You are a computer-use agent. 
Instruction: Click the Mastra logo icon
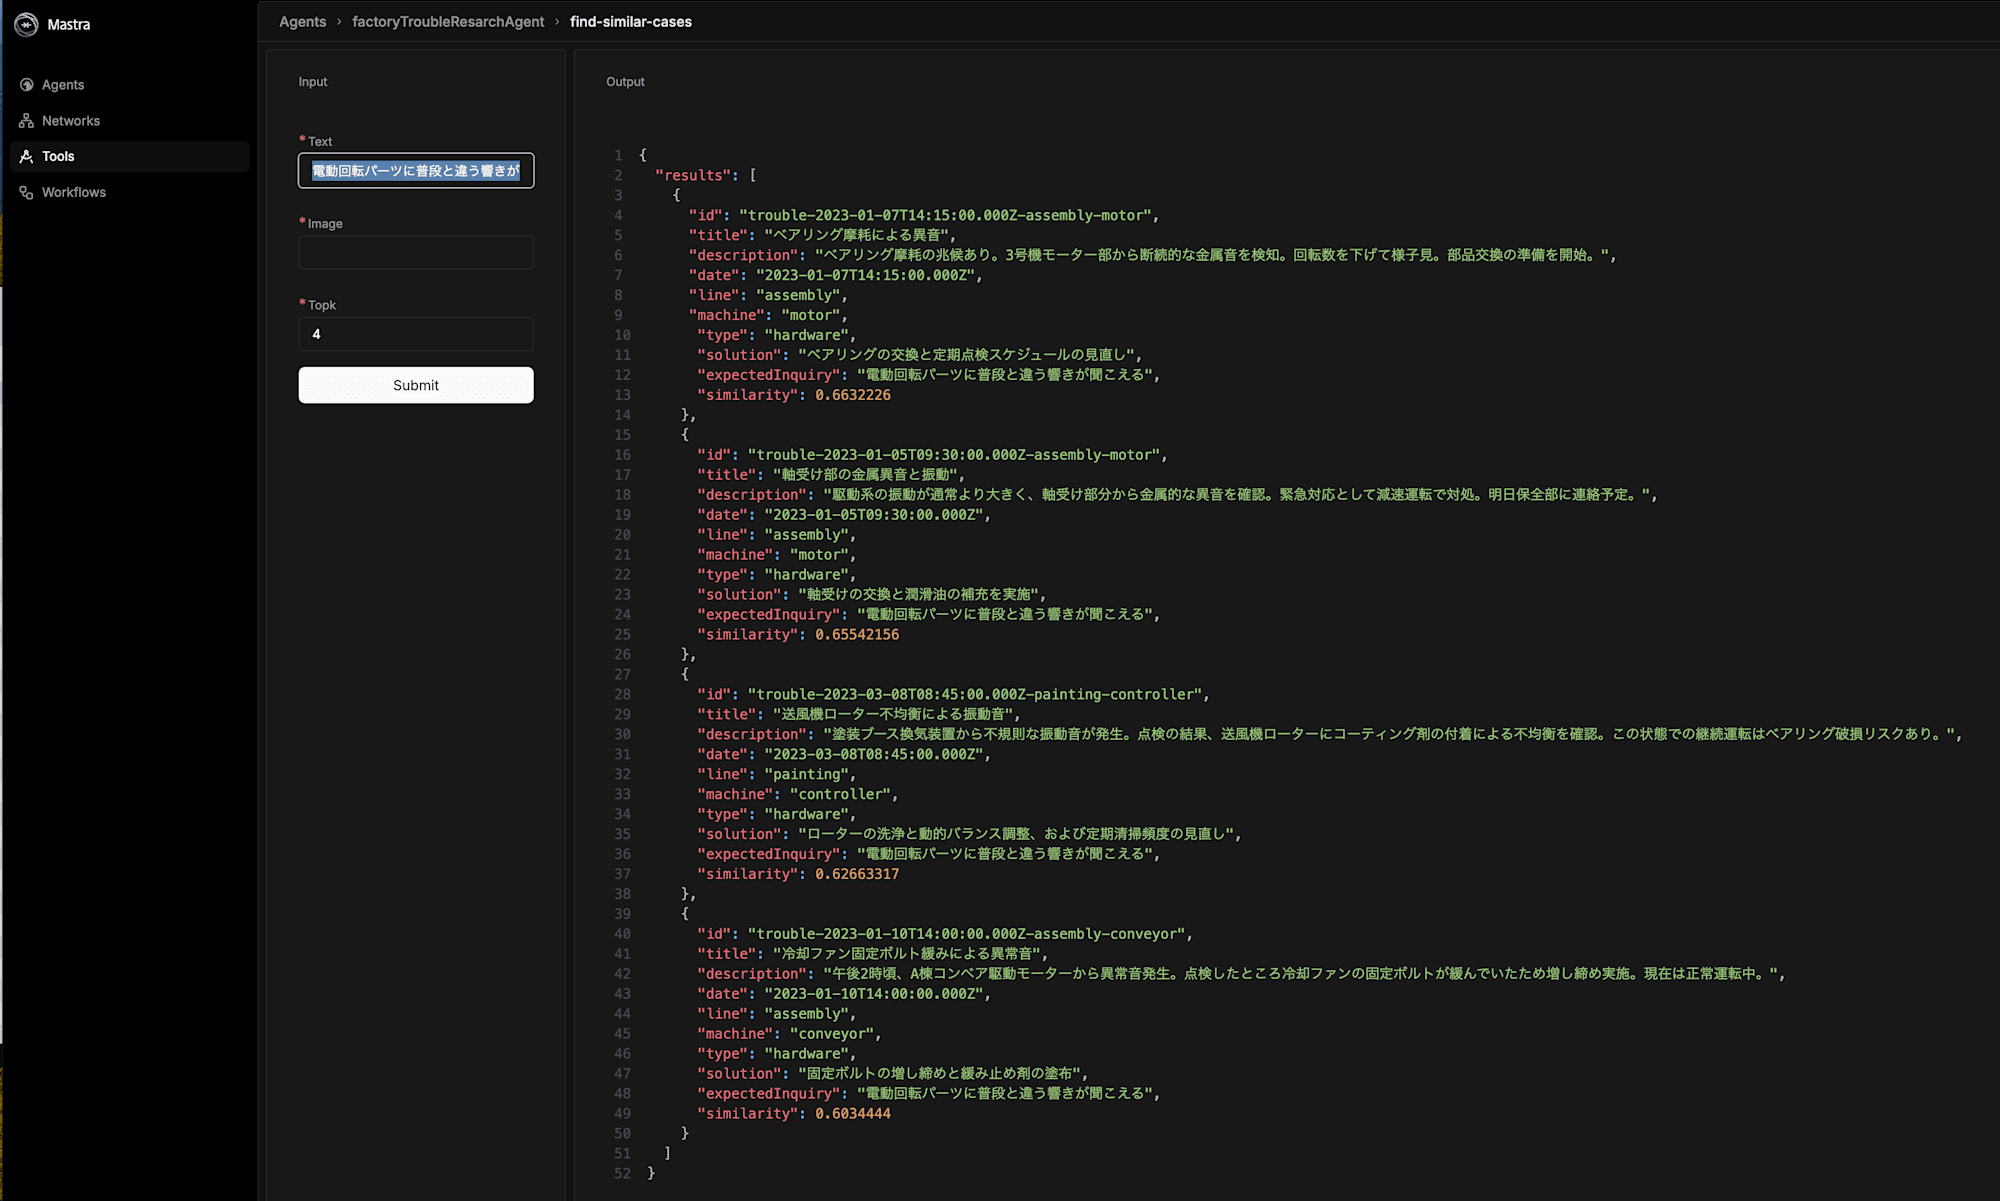26,24
